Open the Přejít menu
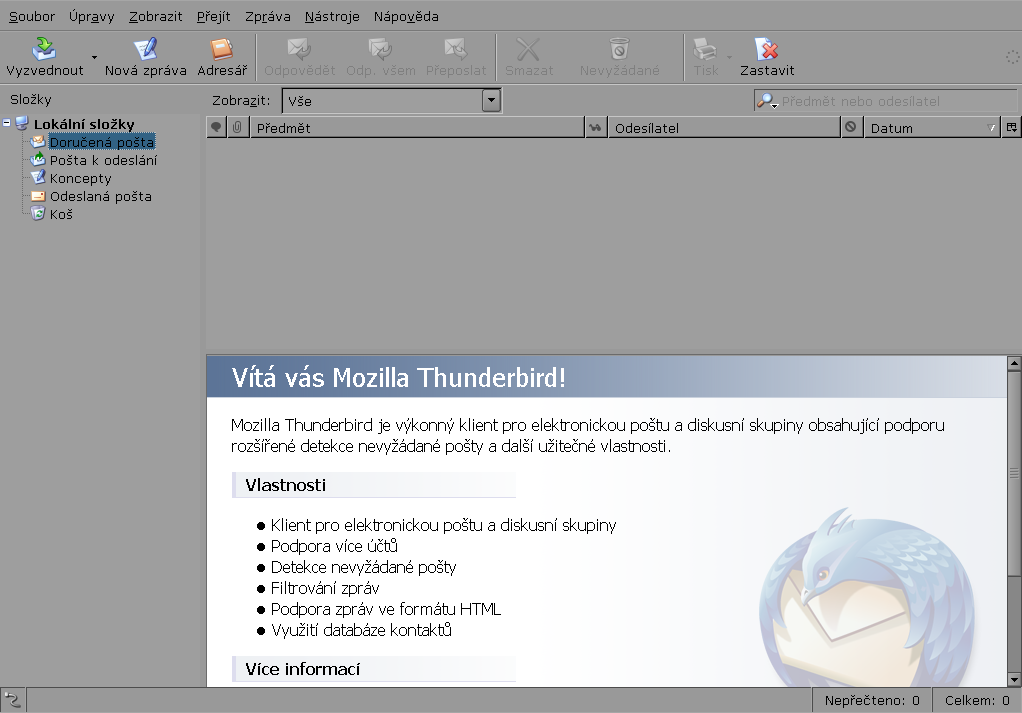This screenshot has height=713, width=1022. coord(213,16)
